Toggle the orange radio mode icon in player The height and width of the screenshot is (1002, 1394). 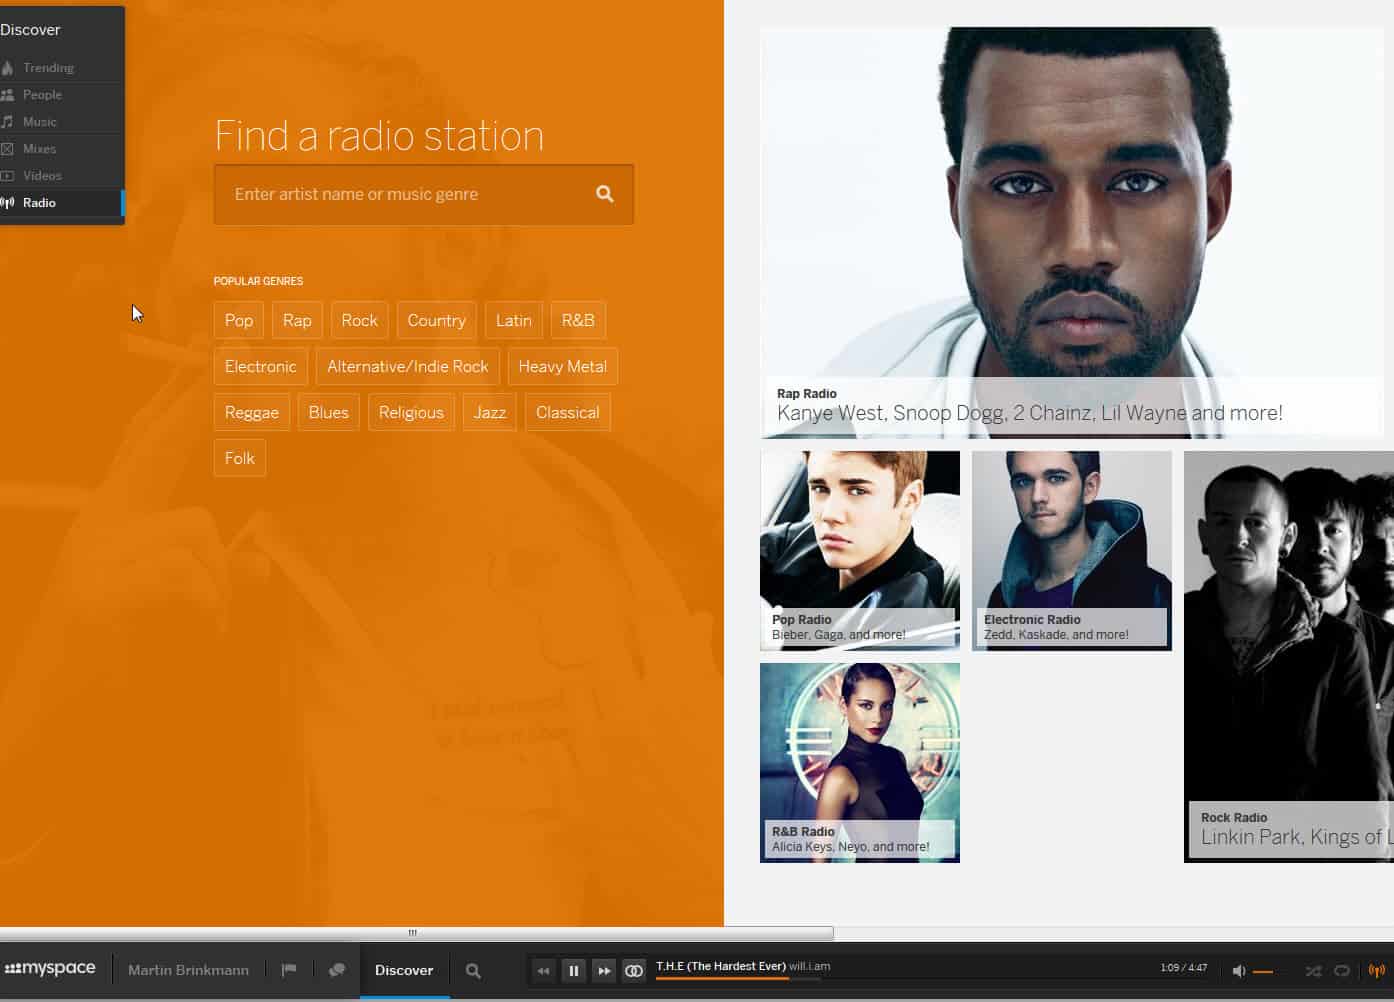tap(1377, 971)
